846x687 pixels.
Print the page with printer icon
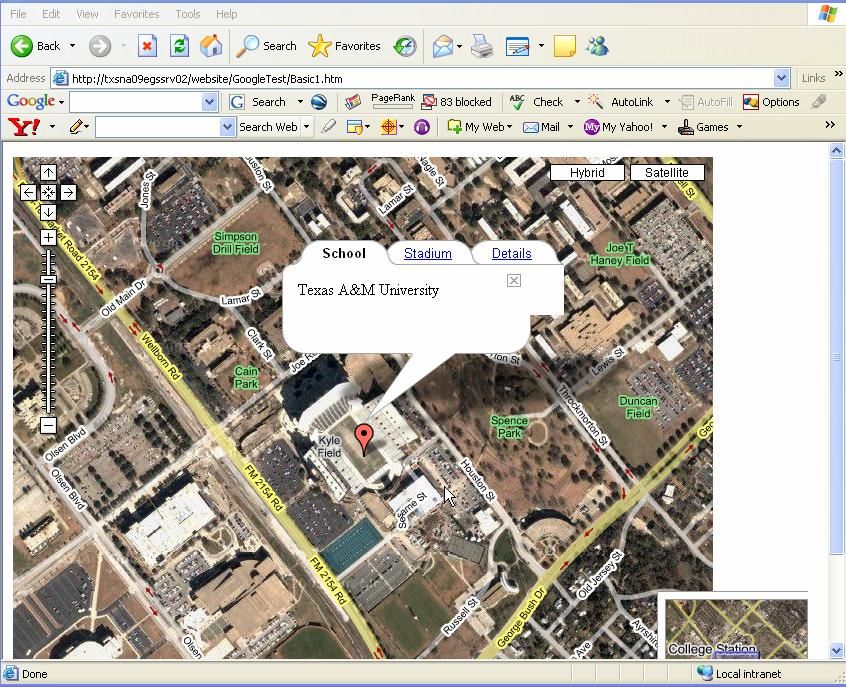point(482,46)
